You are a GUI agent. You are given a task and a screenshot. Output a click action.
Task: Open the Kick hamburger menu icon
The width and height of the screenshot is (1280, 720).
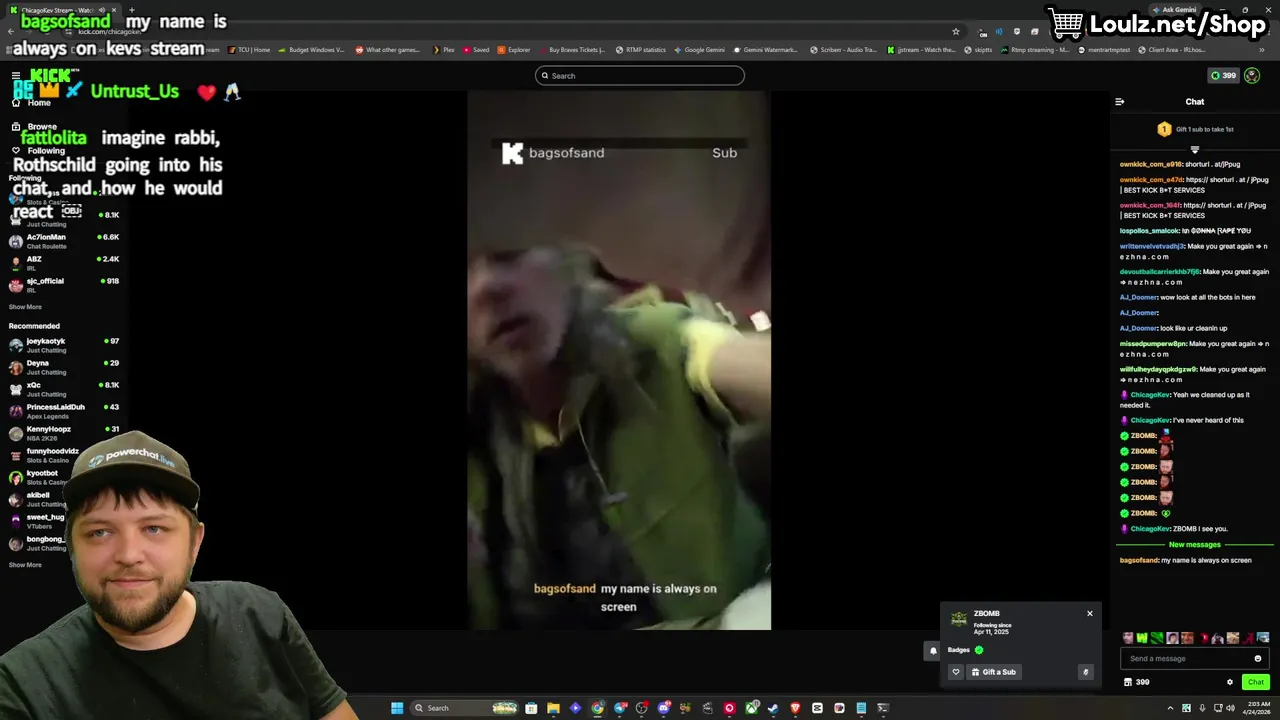coord(16,76)
